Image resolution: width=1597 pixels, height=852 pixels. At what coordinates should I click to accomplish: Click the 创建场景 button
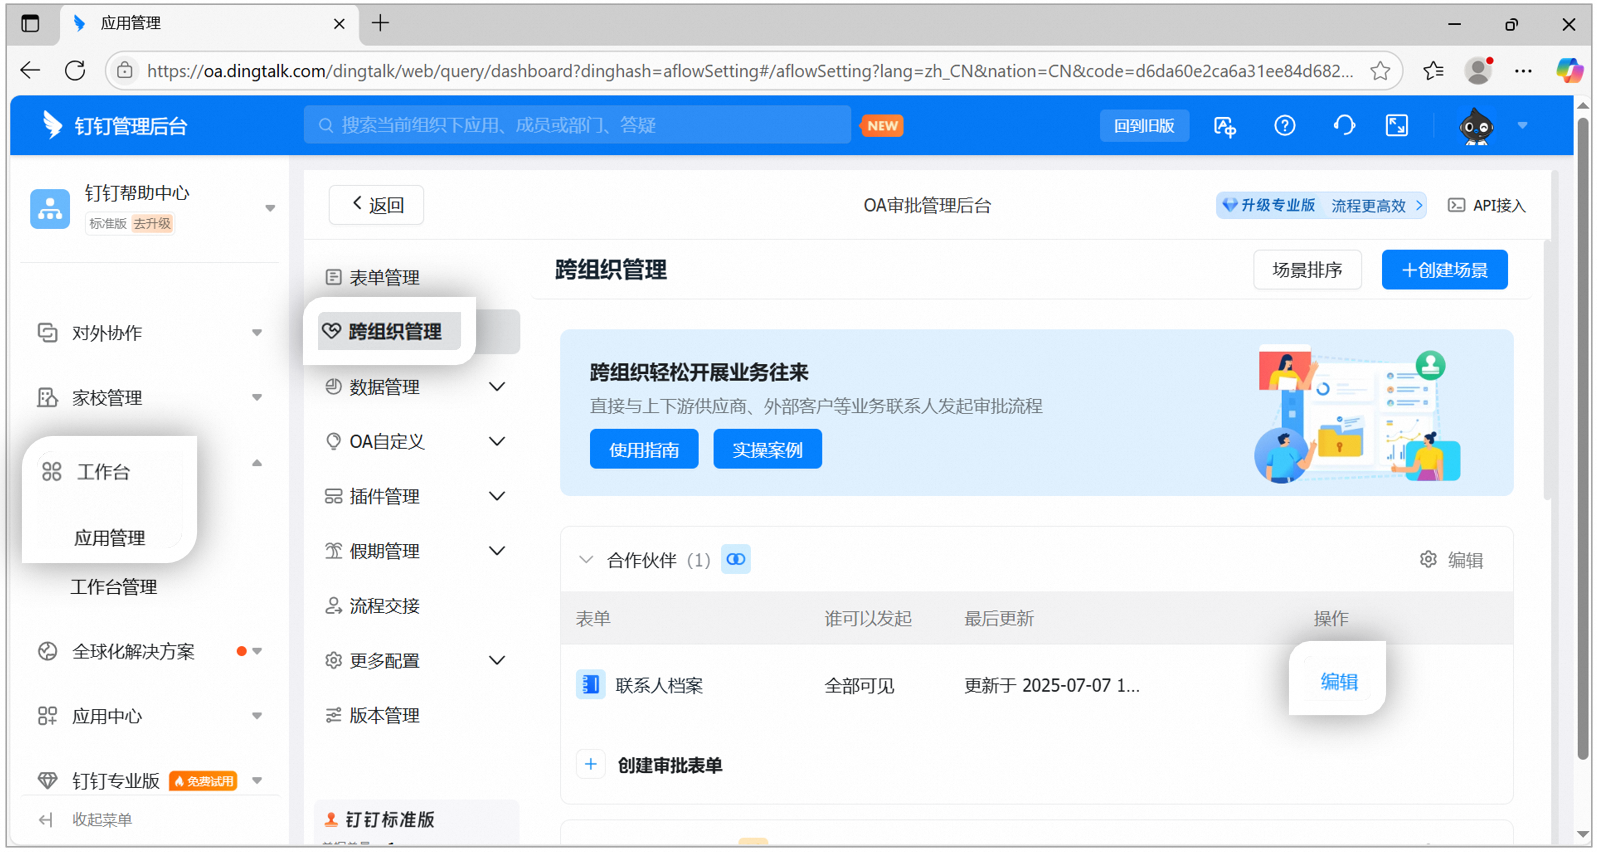1444,270
